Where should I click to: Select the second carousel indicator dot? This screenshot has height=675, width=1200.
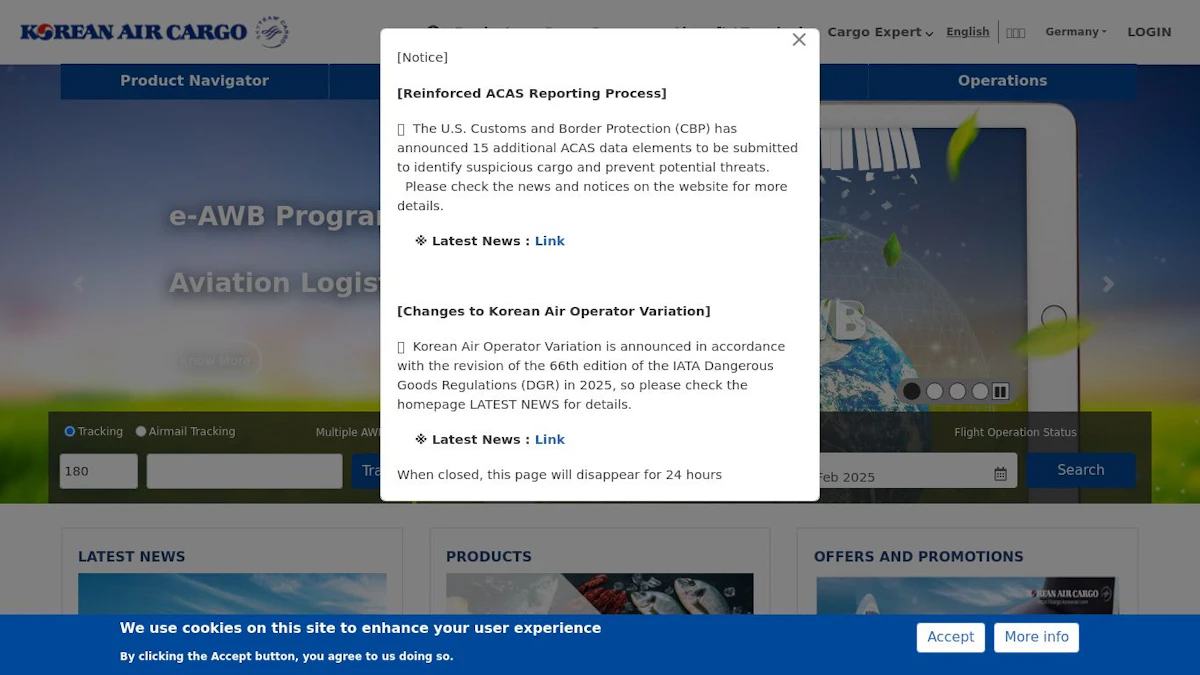coord(934,391)
